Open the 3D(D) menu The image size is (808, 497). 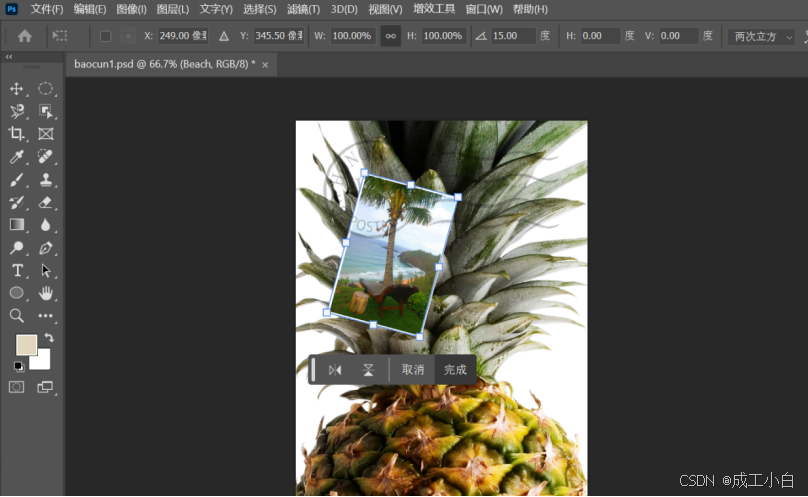point(344,9)
